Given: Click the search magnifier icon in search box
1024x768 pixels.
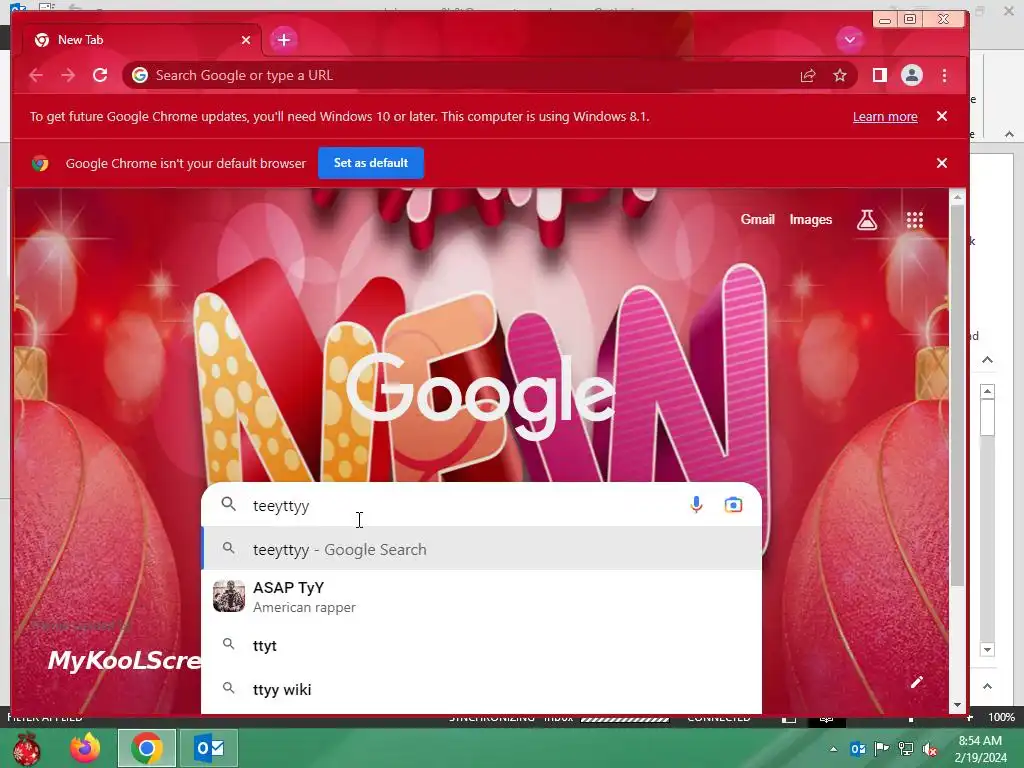Looking at the screenshot, I should click(229, 504).
